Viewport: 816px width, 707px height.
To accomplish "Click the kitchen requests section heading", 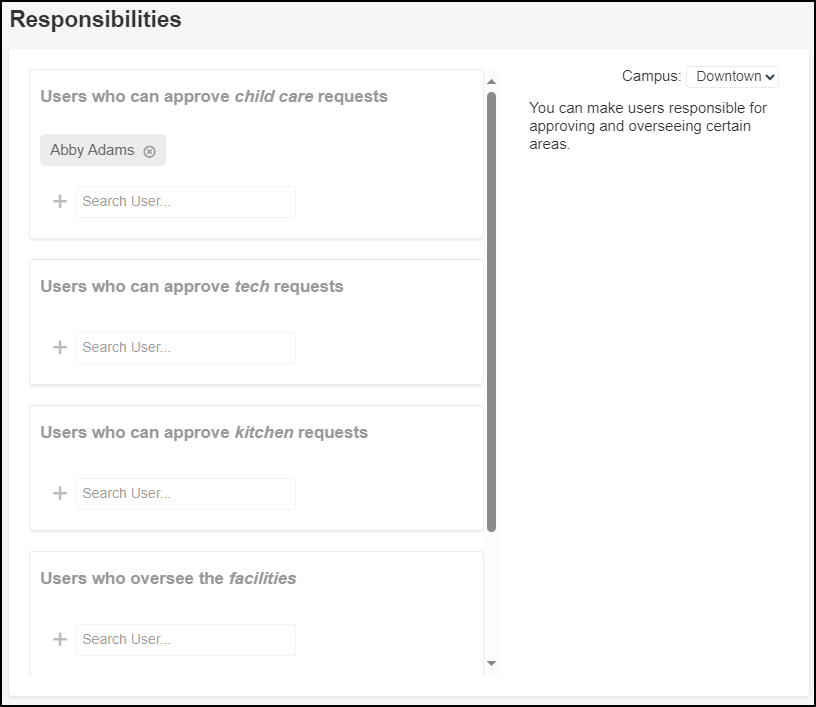I will pyautogui.click(x=204, y=433).
